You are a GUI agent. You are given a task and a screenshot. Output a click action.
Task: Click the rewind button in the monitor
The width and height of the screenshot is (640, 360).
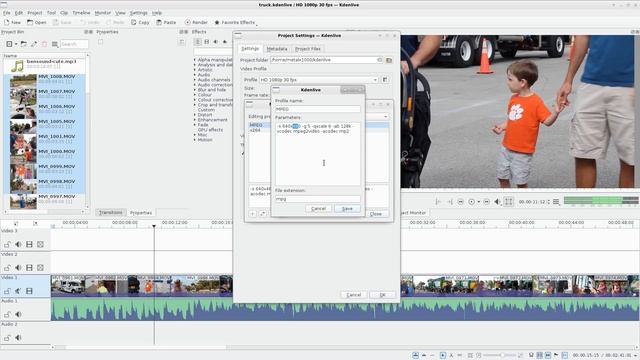[460, 202]
